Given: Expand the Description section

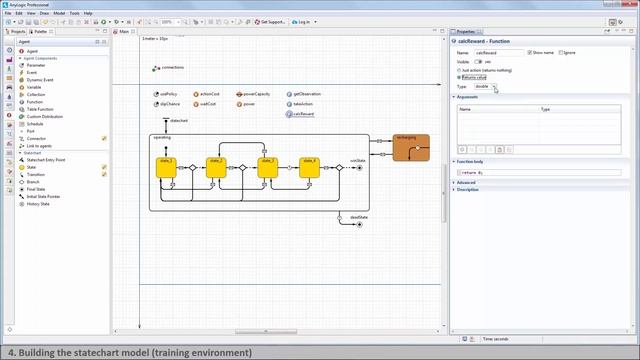Looking at the screenshot, I should [x=454, y=190].
